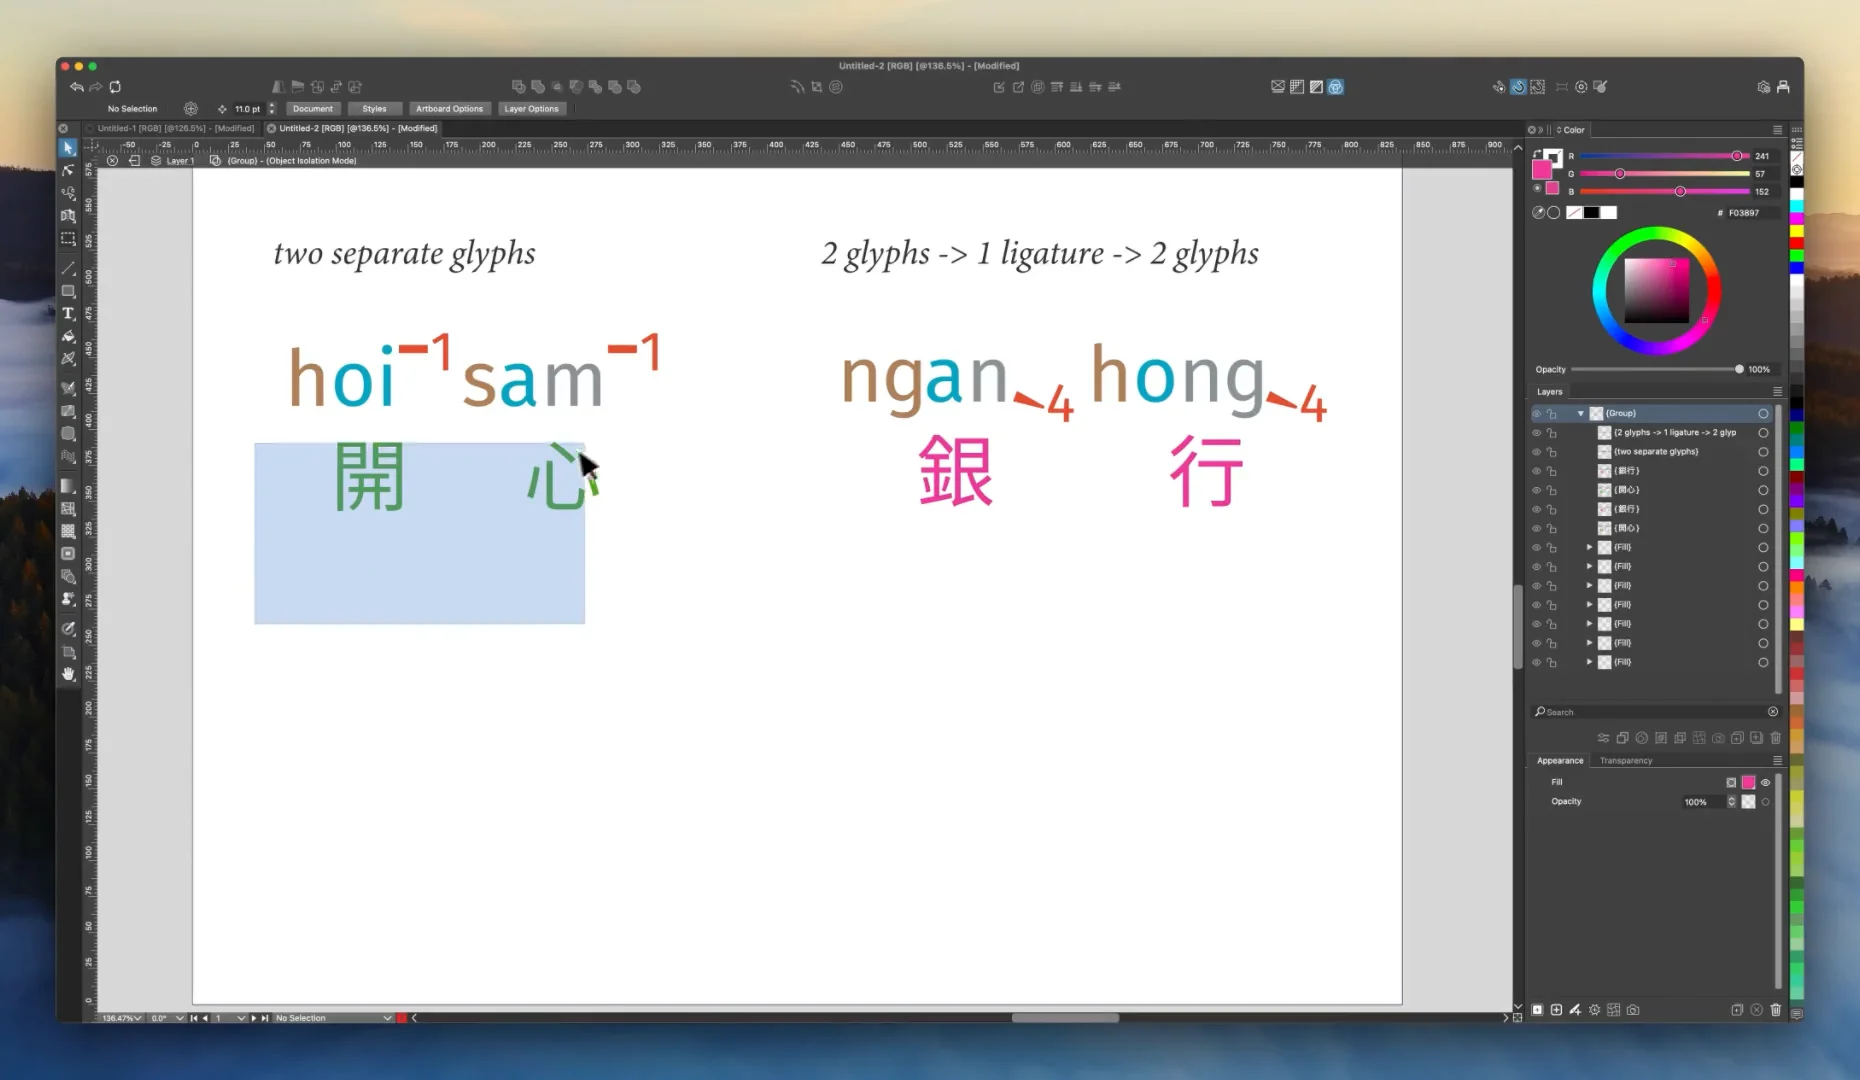Activate the Fill gradient tool
Viewport: 1860px width, 1080px height.
[68, 483]
